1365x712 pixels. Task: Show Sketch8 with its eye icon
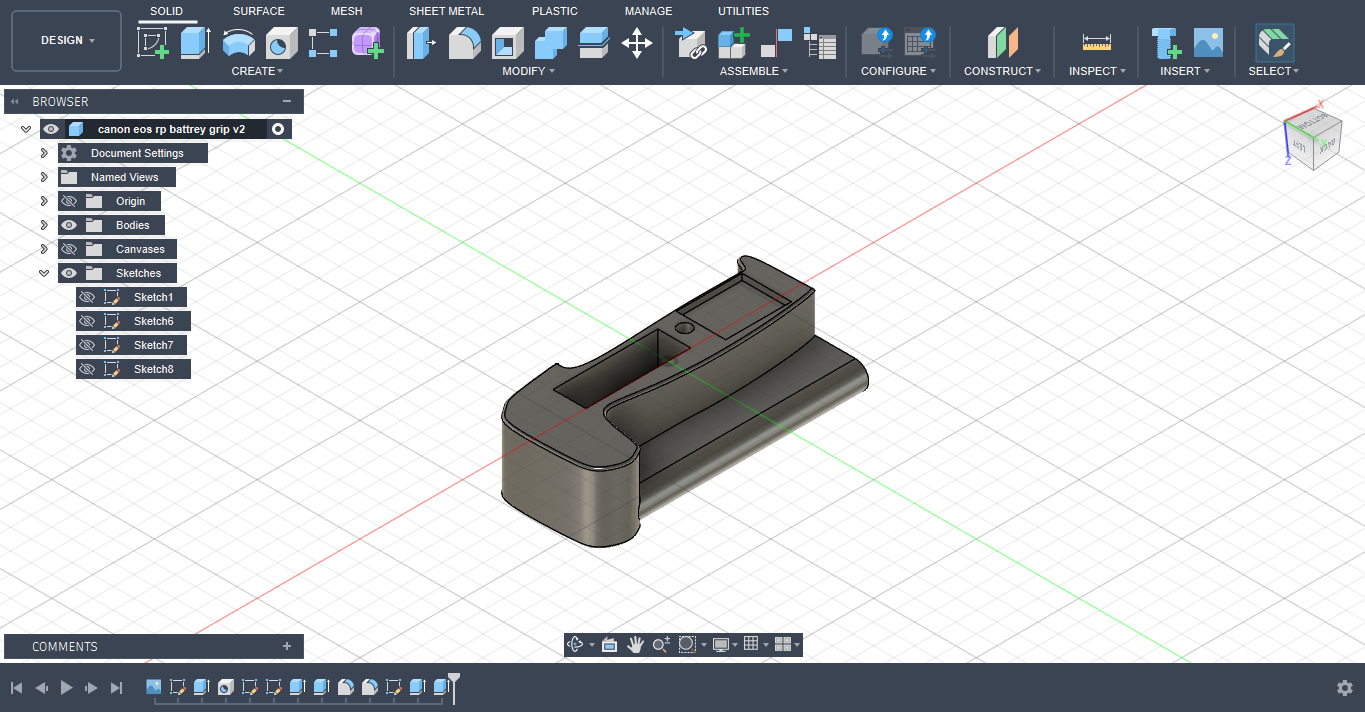tap(87, 369)
